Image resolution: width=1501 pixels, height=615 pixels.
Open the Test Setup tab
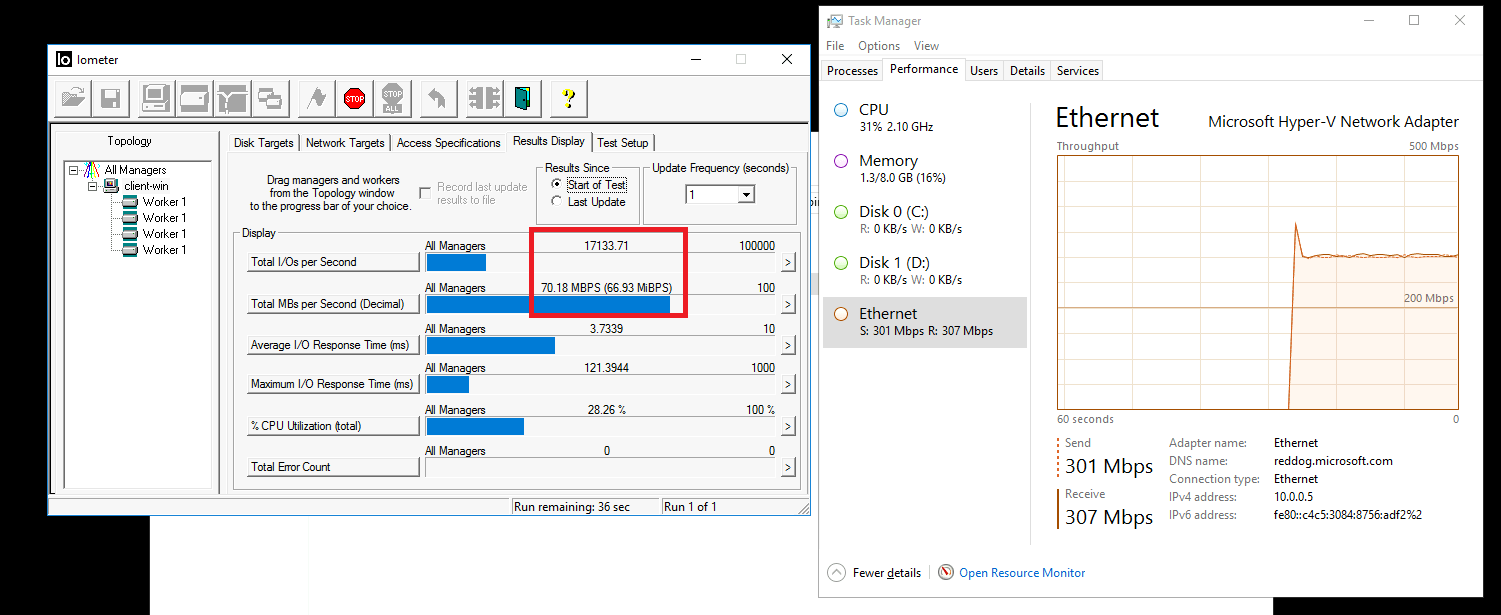click(x=623, y=143)
